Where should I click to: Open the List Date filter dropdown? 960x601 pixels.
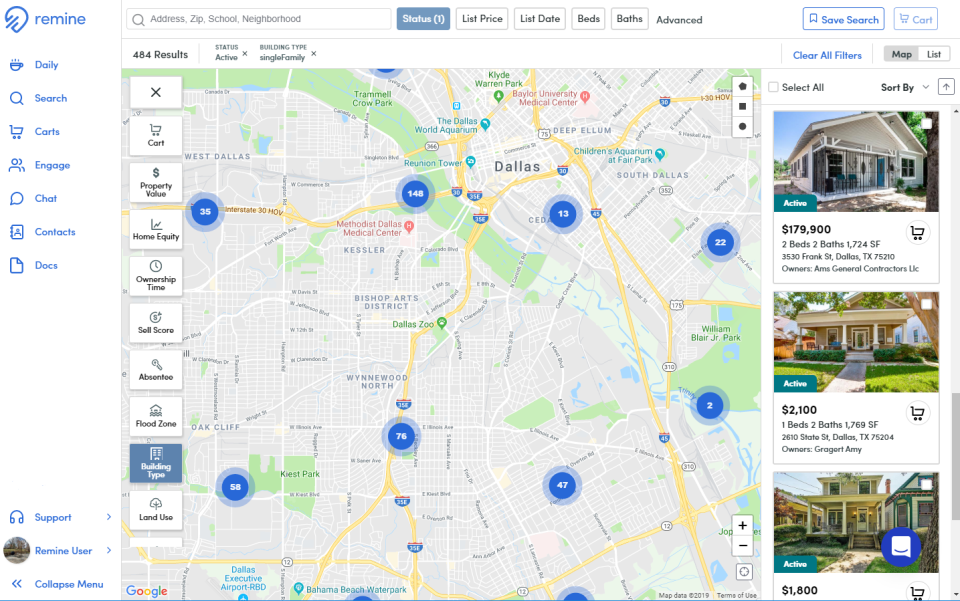(540, 19)
